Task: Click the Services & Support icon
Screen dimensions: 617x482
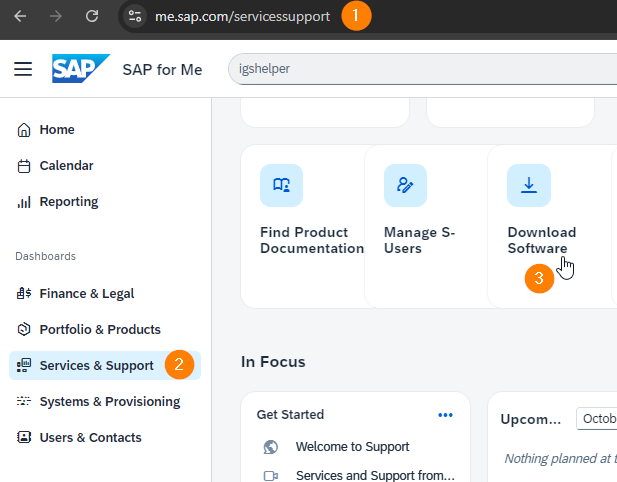Action: click(x=24, y=365)
